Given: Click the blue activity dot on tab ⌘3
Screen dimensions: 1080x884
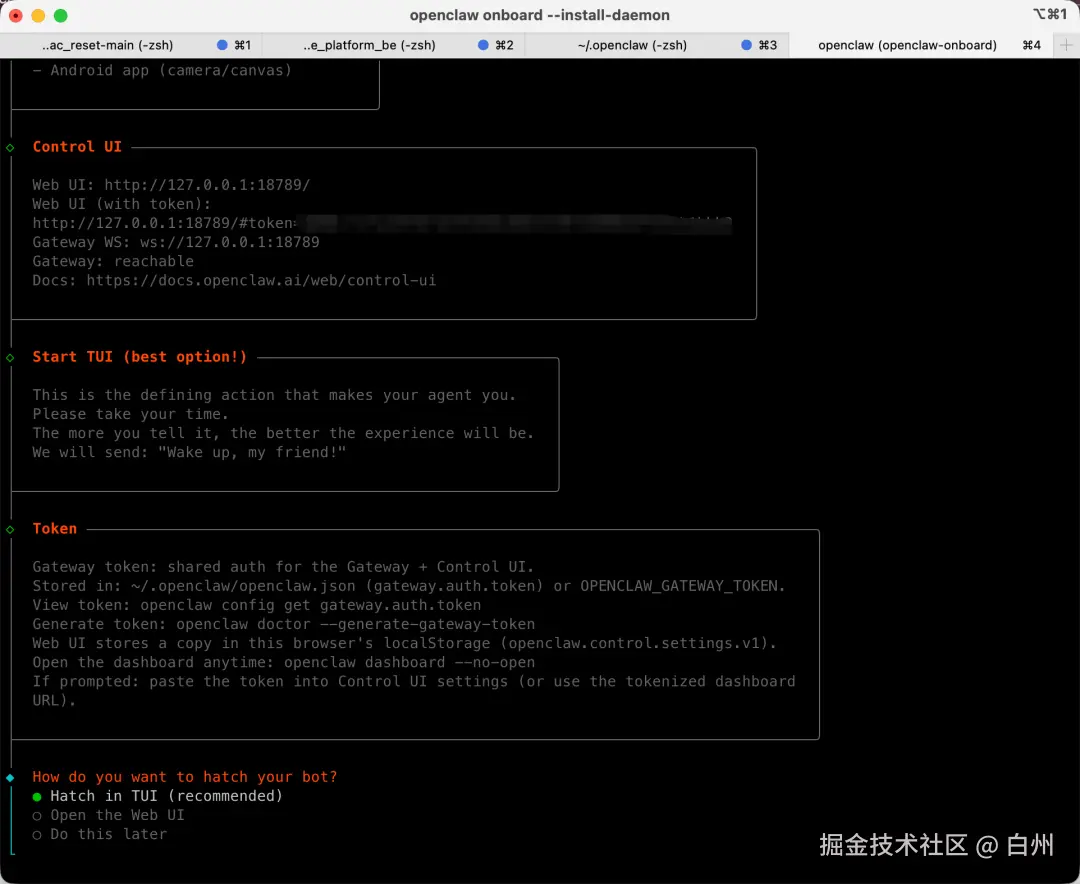Looking at the screenshot, I should (746, 45).
